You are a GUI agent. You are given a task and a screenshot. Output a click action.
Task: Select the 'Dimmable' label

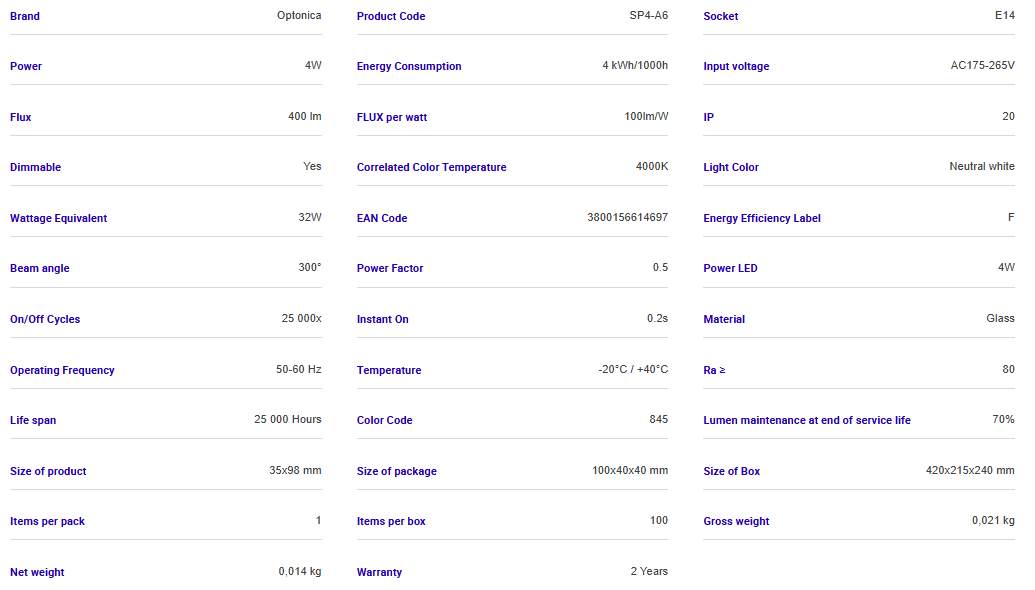pos(35,168)
